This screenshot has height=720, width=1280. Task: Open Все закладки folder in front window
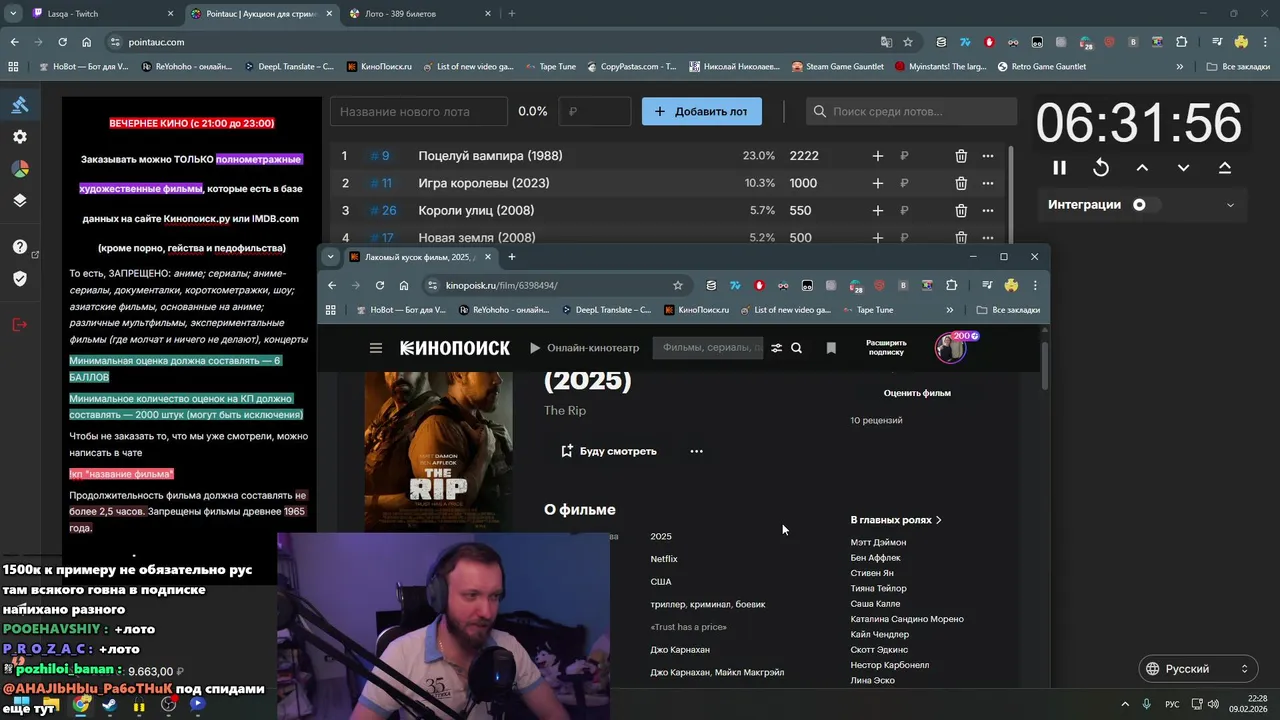pos(1008,310)
